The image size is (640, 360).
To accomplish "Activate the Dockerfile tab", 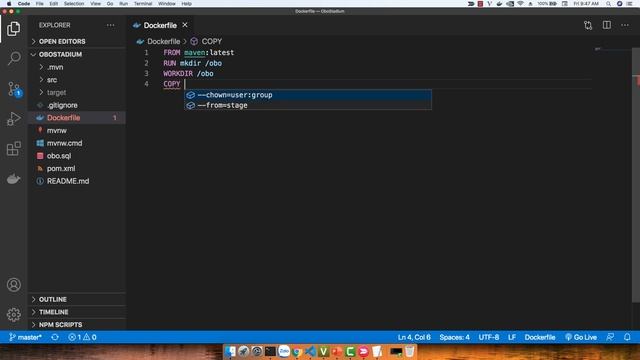I will [160, 25].
